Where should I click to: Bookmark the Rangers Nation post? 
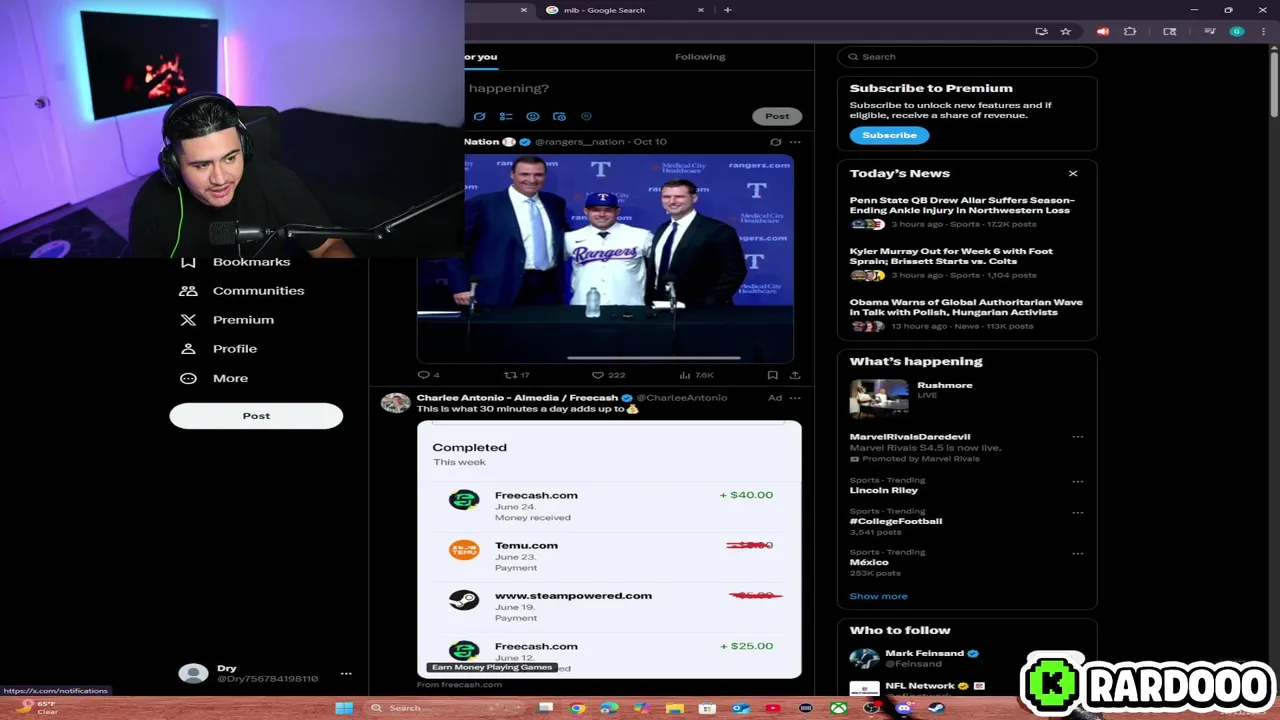(772, 375)
